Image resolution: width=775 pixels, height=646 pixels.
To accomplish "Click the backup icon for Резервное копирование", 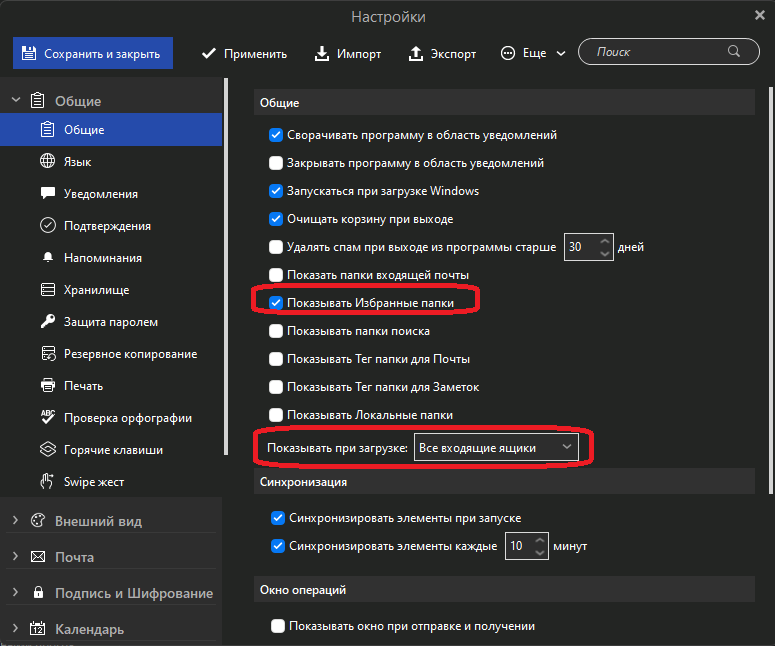I will tap(48, 353).
